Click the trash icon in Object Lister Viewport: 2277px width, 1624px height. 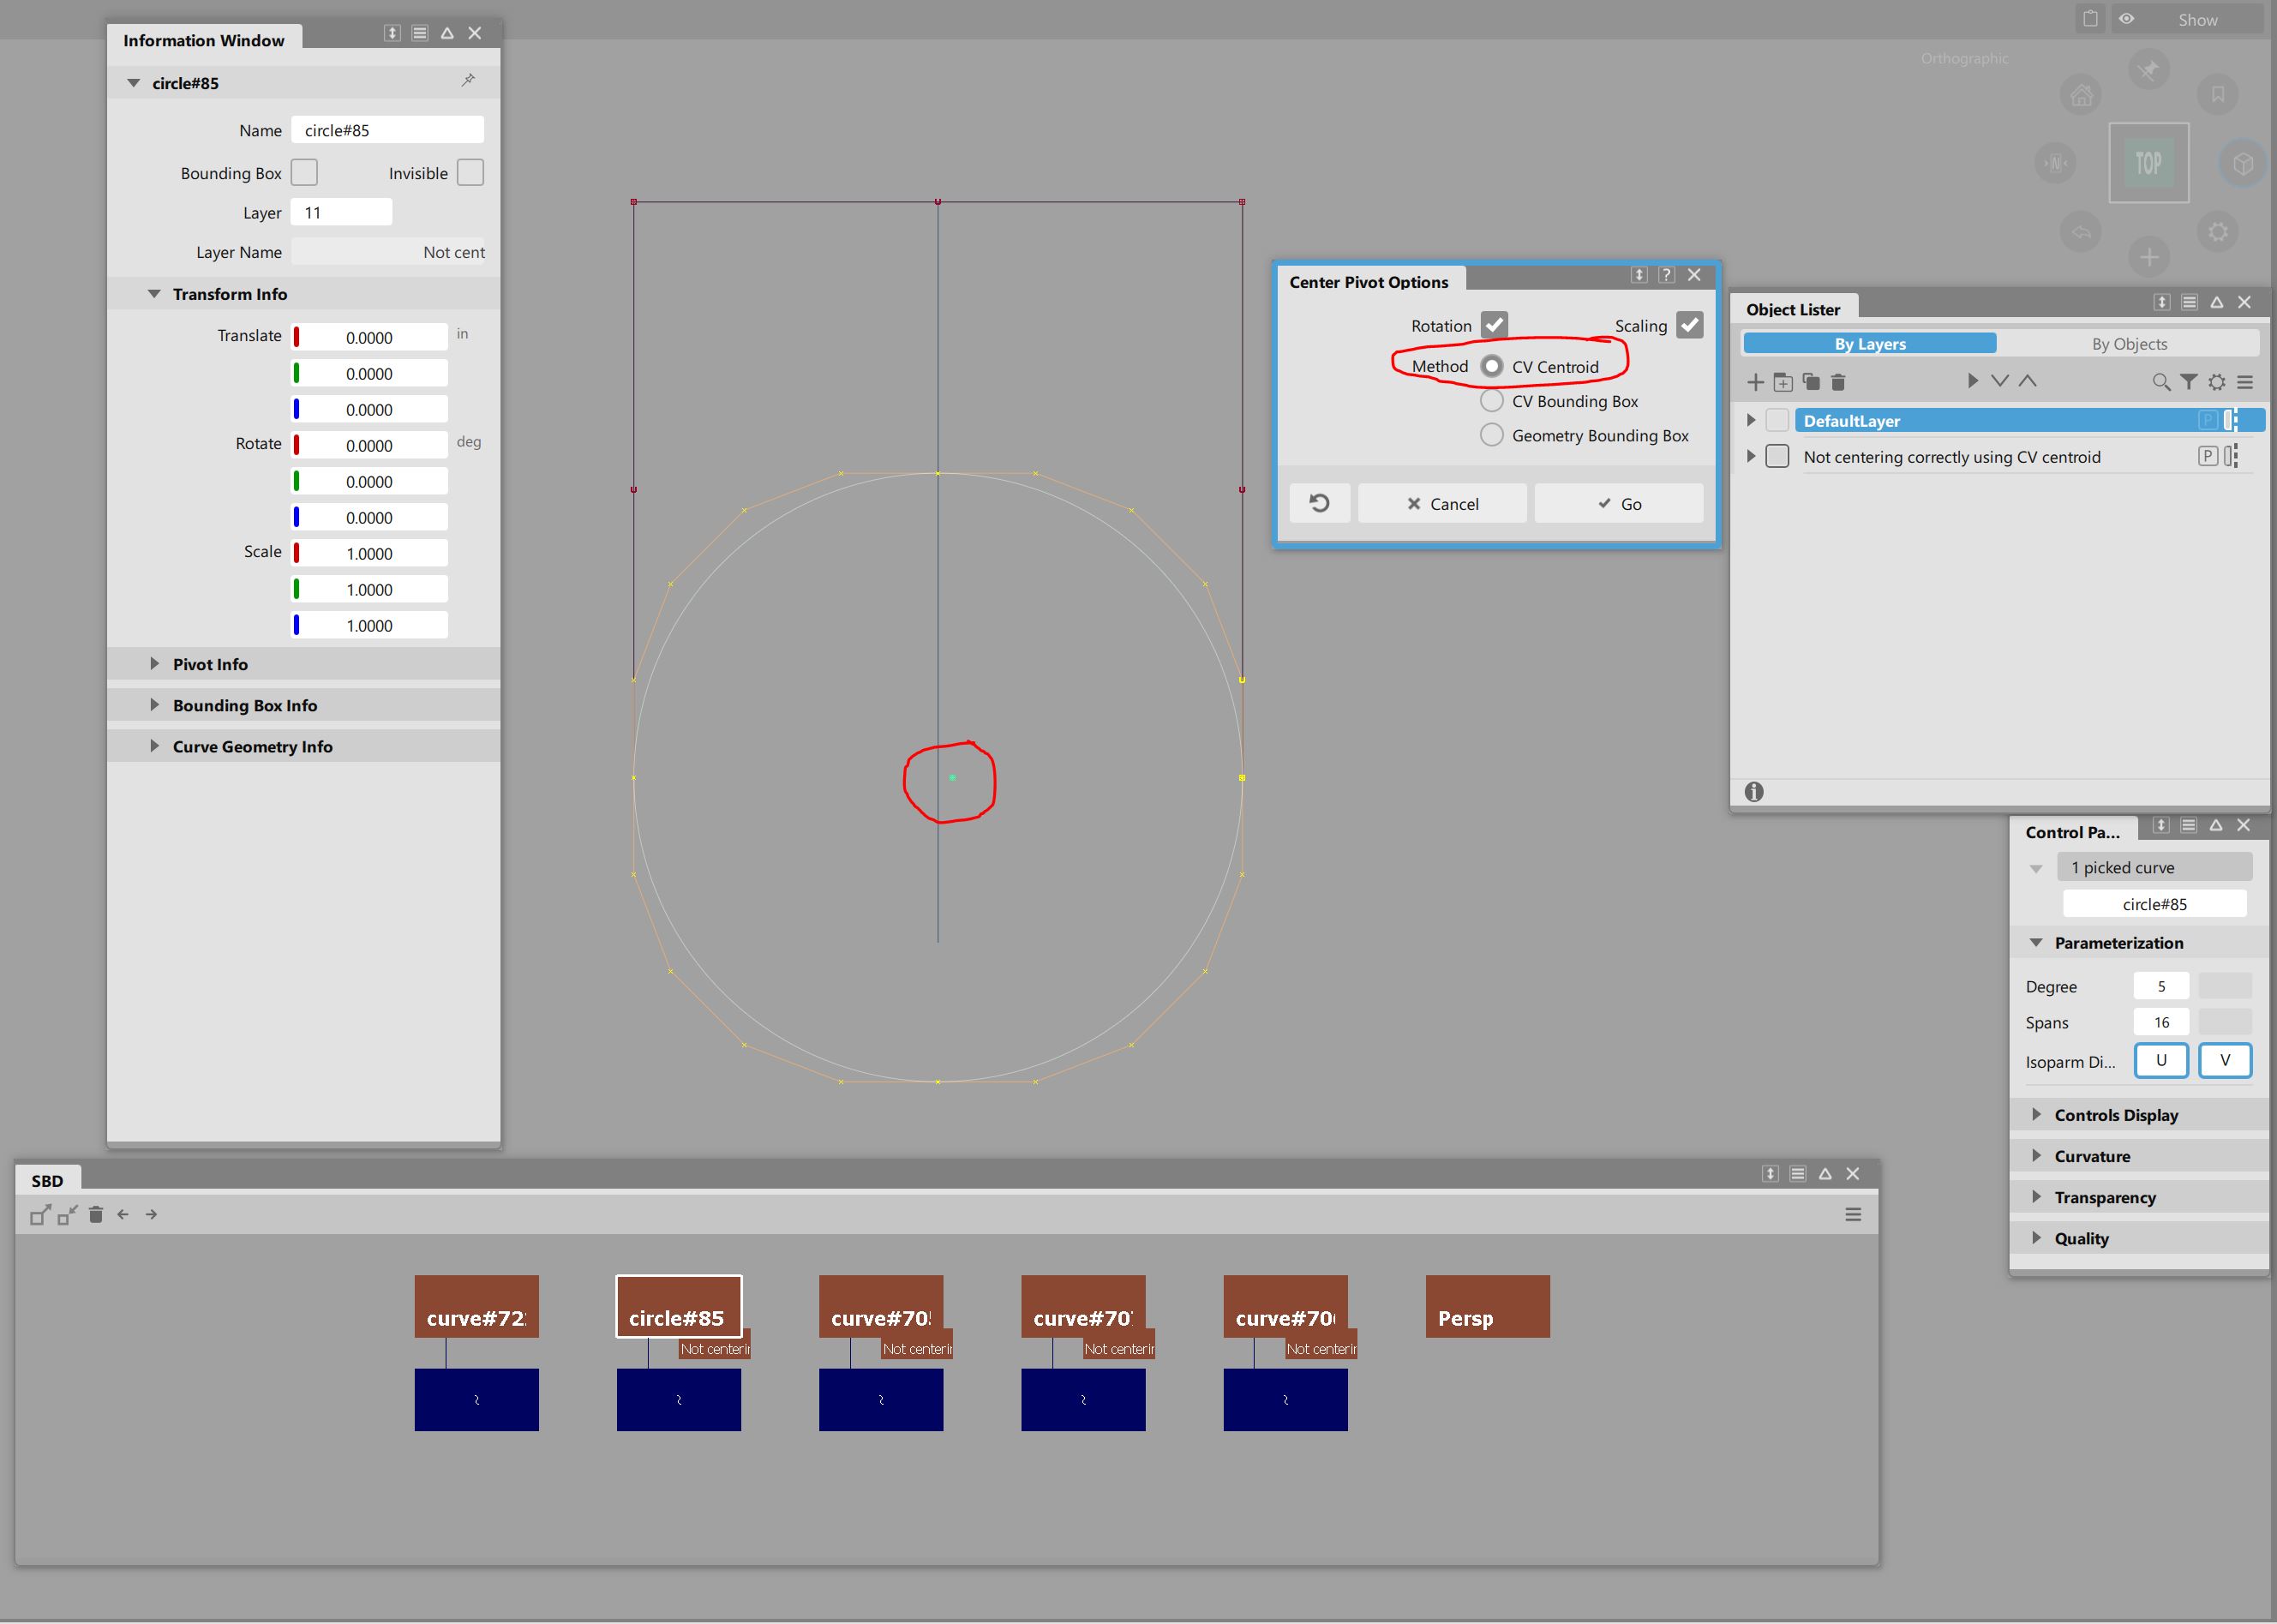(x=1838, y=382)
